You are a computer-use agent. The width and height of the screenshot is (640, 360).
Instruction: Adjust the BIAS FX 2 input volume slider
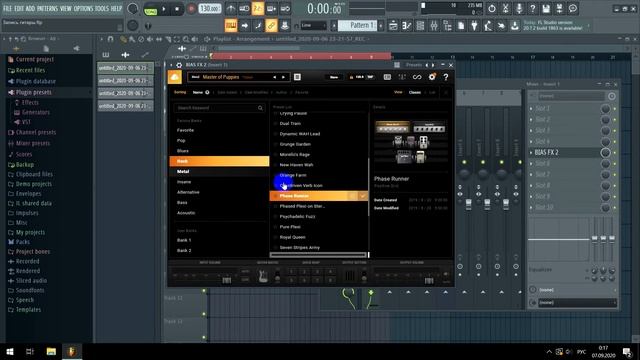pyautogui.click(x=227, y=280)
